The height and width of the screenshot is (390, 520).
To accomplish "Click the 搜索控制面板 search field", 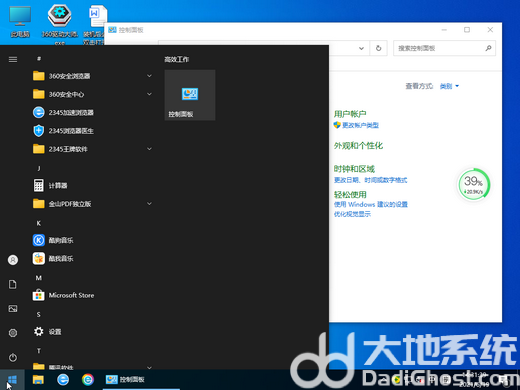I will tap(444, 48).
